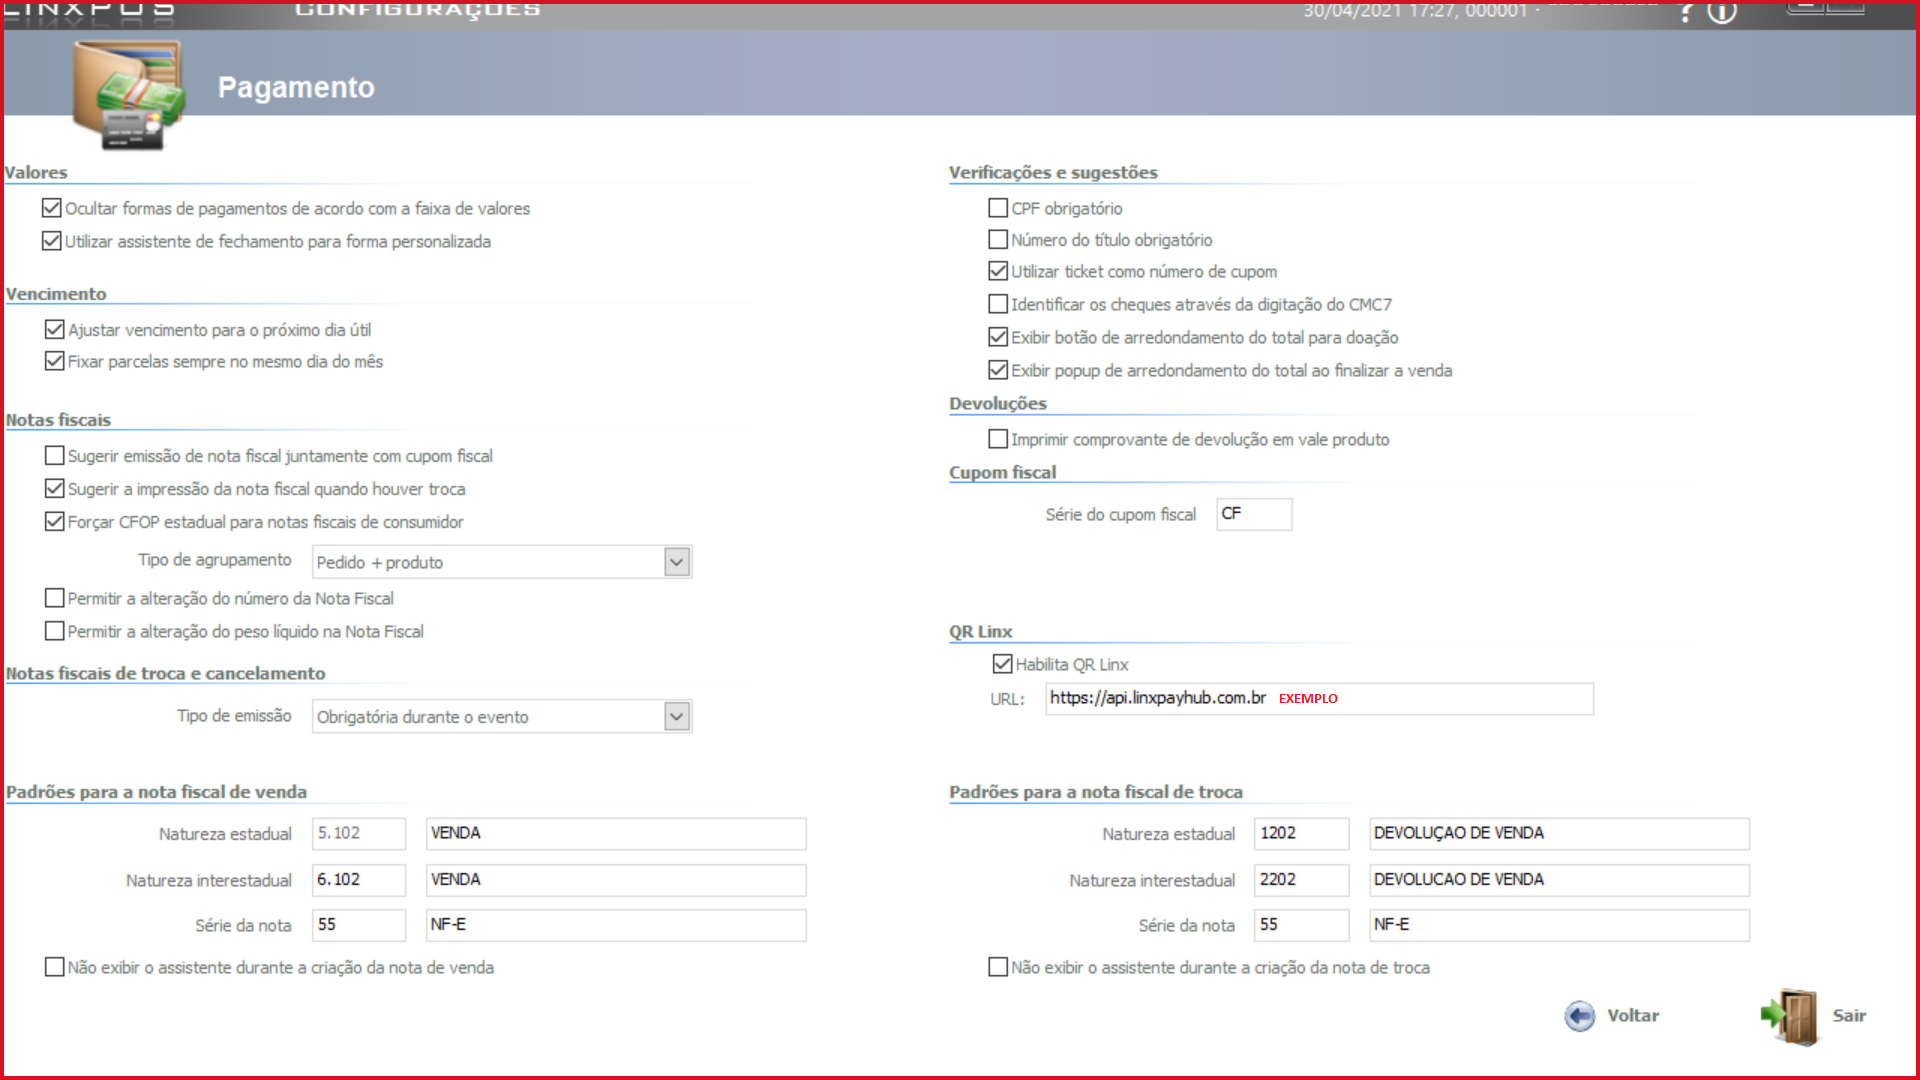This screenshot has width=1920, height=1080.
Task: Click the Voltar blue arrow icon
Action: click(x=1580, y=1016)
